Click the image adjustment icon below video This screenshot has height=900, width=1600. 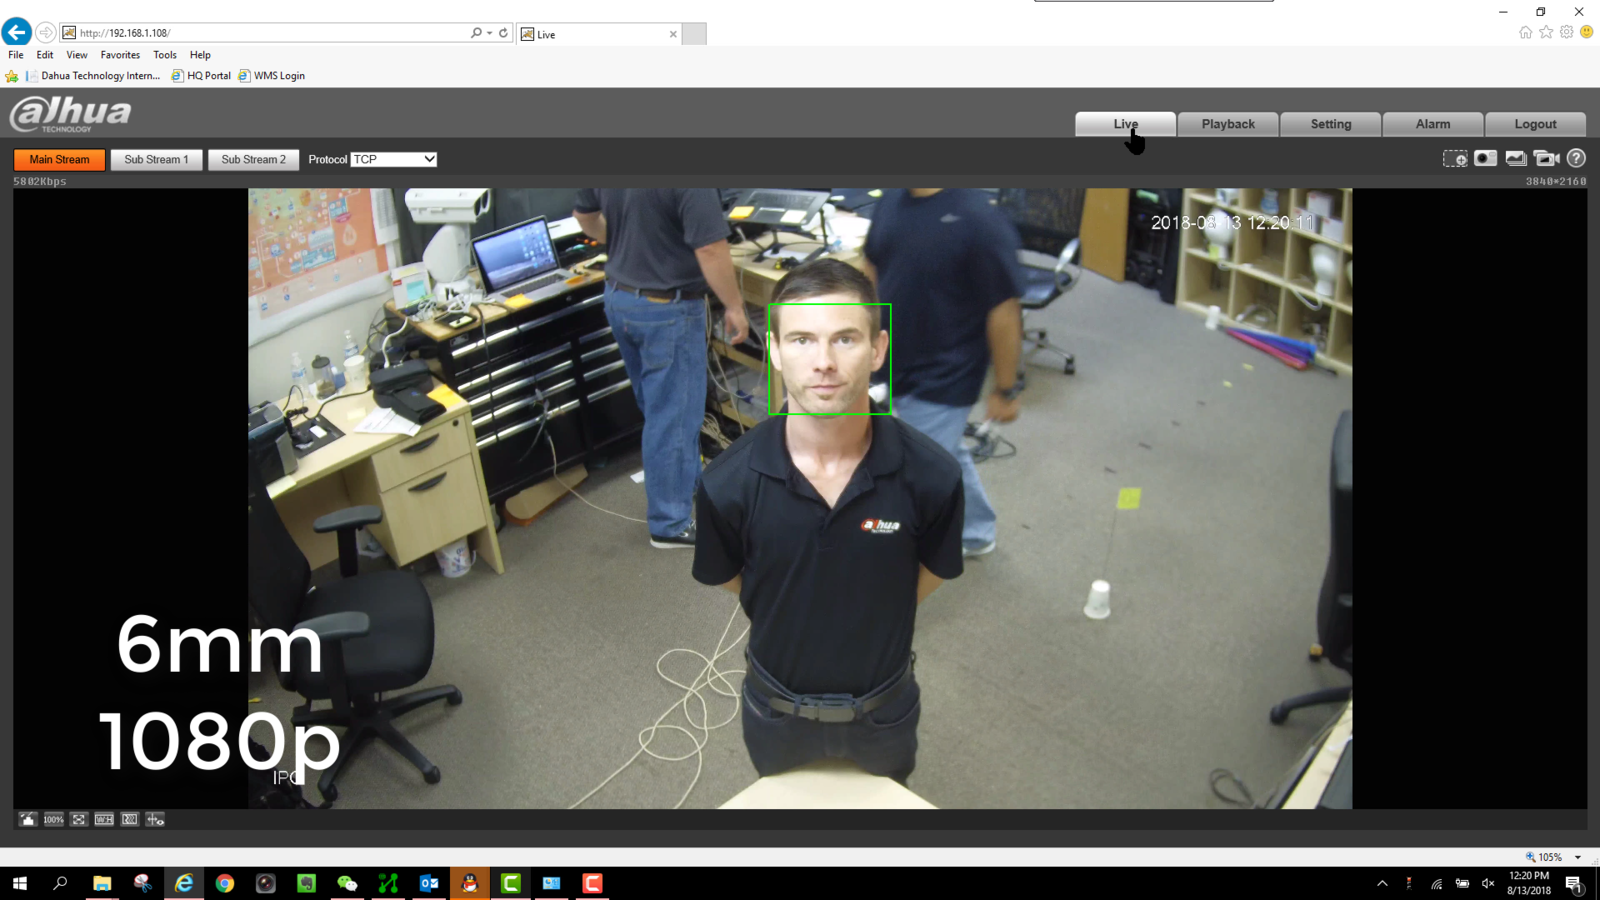coord(28,819)
